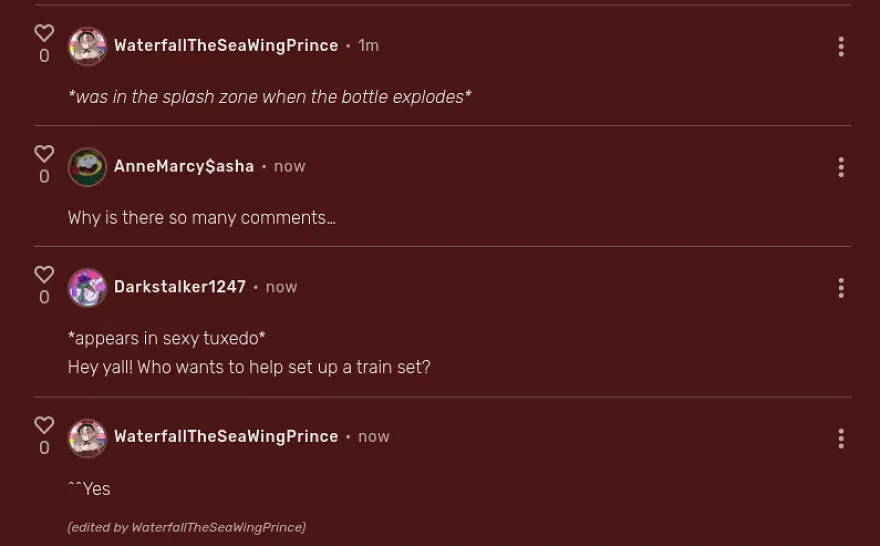Visit Darkstalker1247 username link
The image size is (880, 546).
180,287
